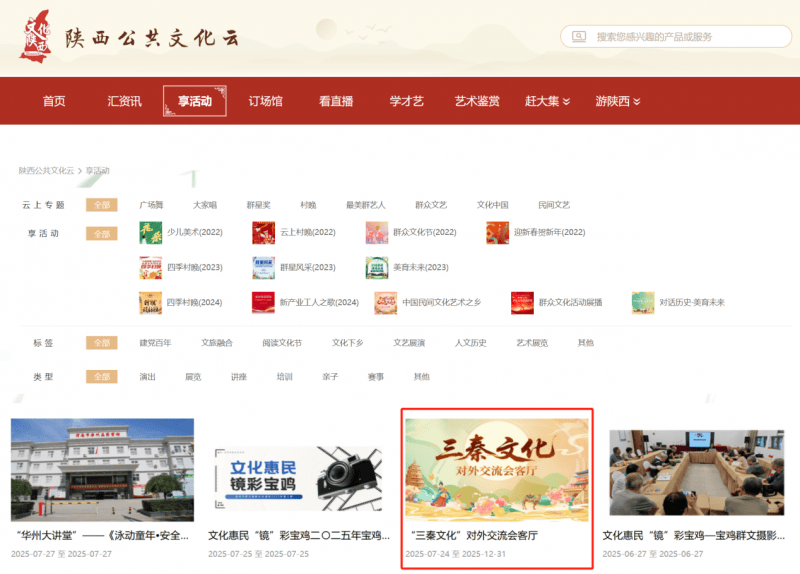Viewport: 800px width, 574px height.
Task: Open the 迎新春贺新年(2022) icon
Action: [x=497, y=233]
